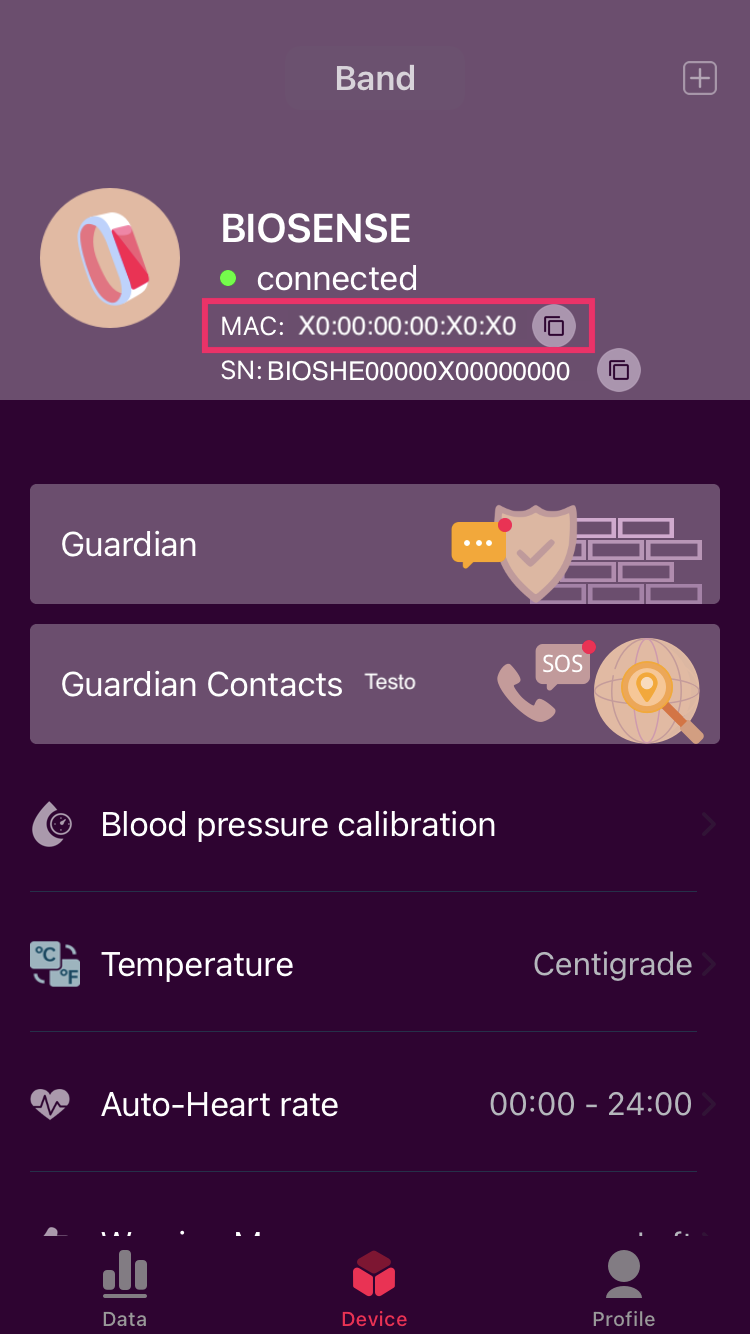Switch to the Device tab

(x=374, y=1288)
